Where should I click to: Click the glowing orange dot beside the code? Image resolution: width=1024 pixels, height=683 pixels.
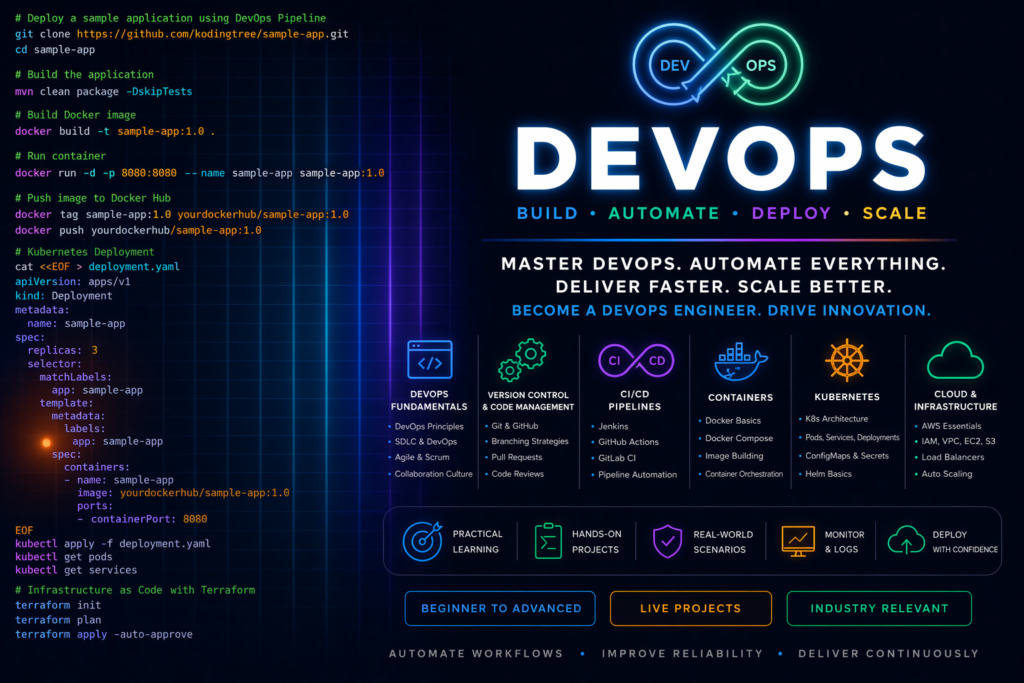(46, 441)
